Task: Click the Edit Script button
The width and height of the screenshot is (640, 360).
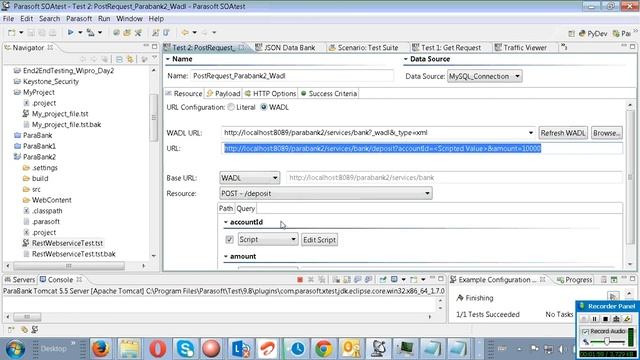Action: [319, 240]
